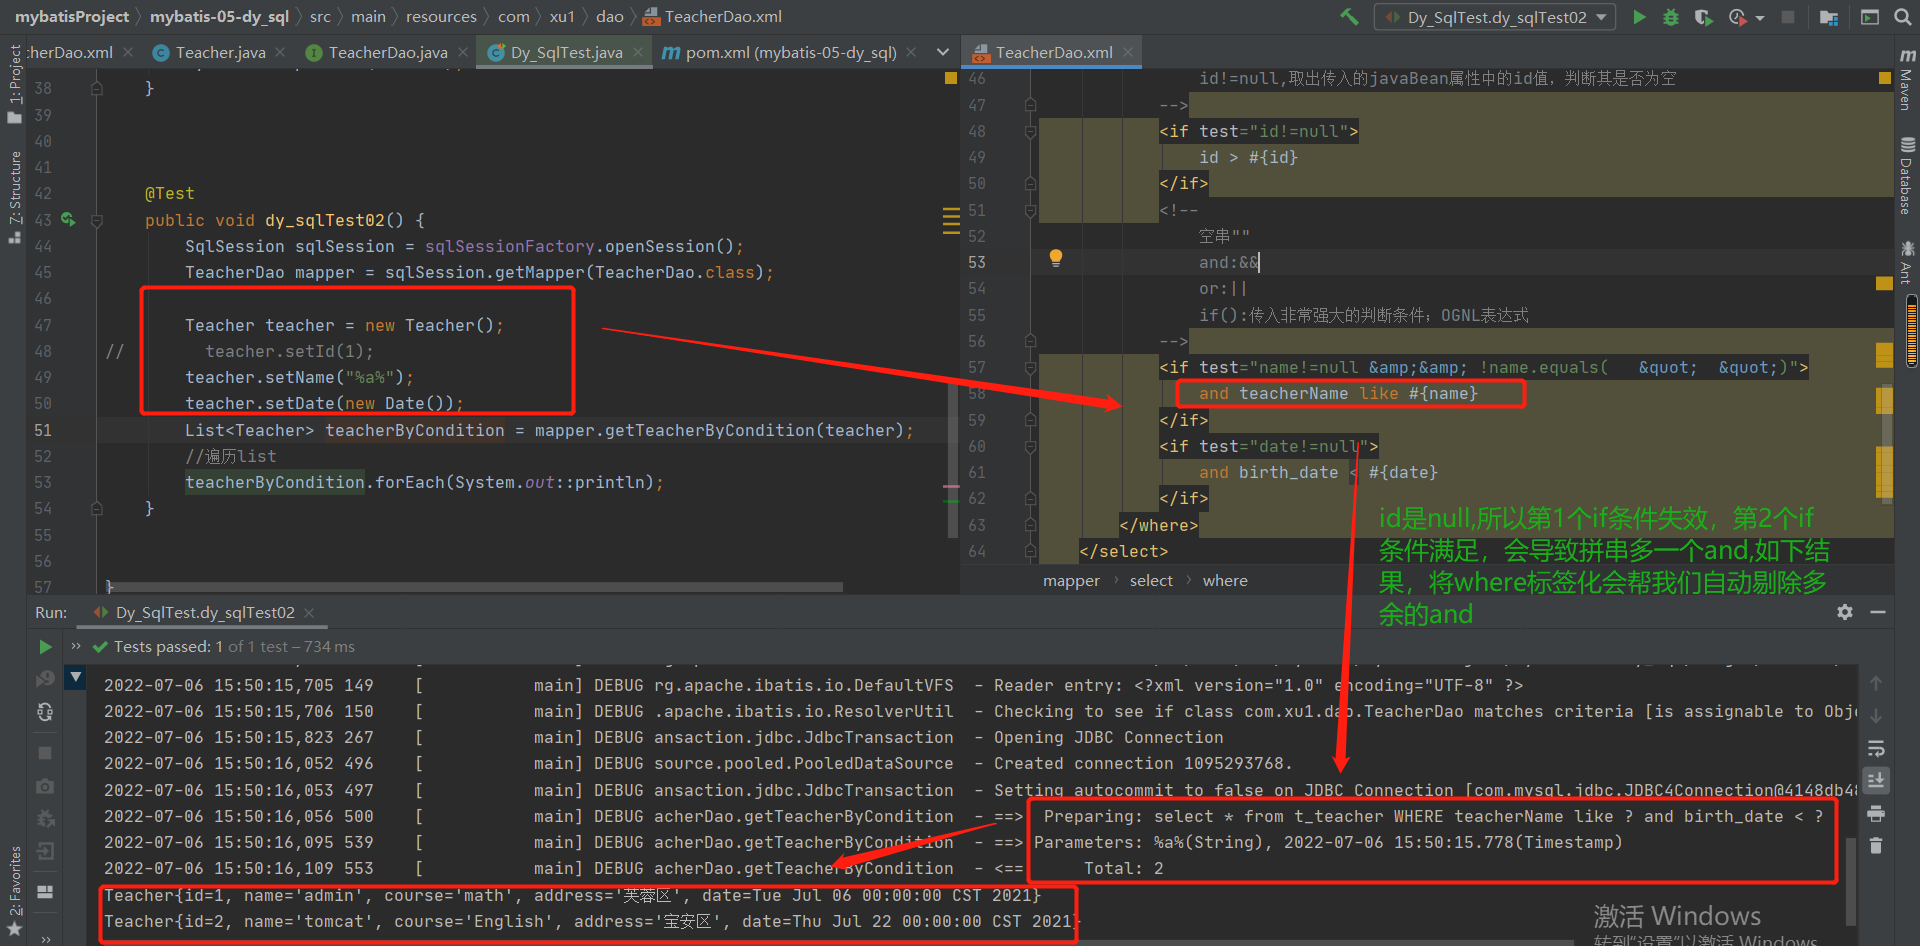Open Project Structure icon
Viewport: 1920px width, 946px height.
click(1829, 17)
